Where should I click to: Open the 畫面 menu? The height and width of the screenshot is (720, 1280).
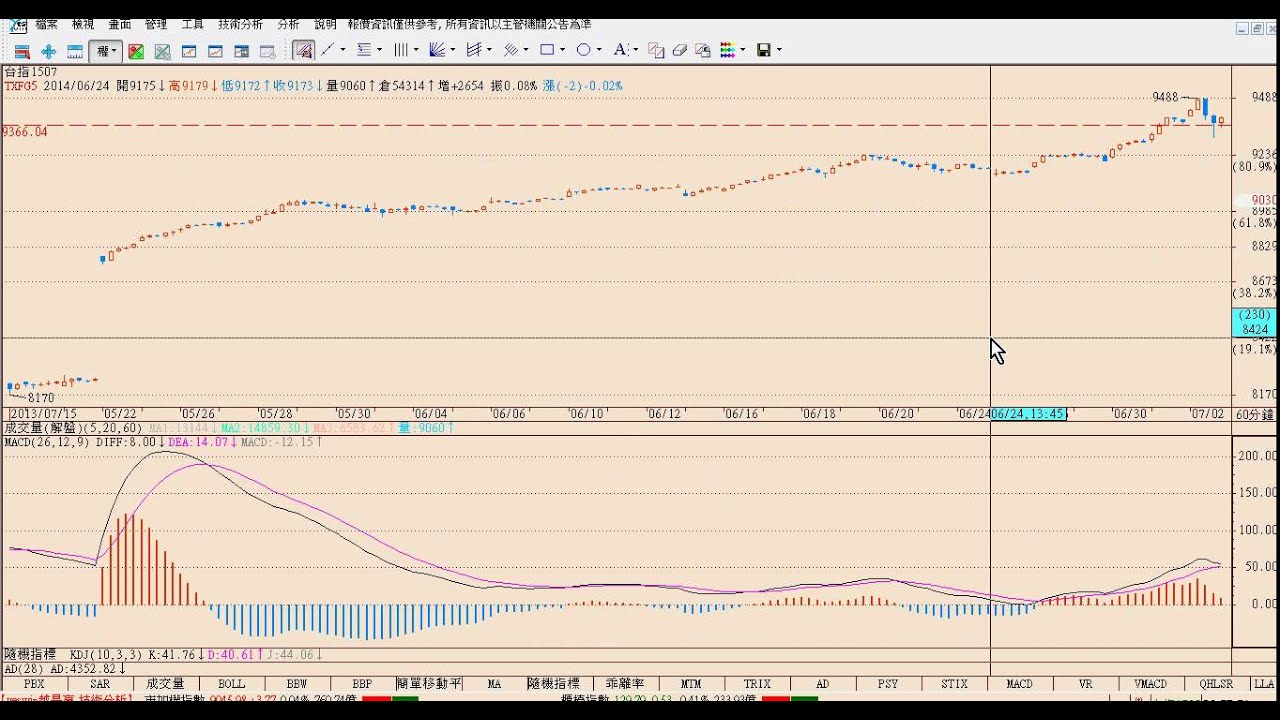coord(119,24)
